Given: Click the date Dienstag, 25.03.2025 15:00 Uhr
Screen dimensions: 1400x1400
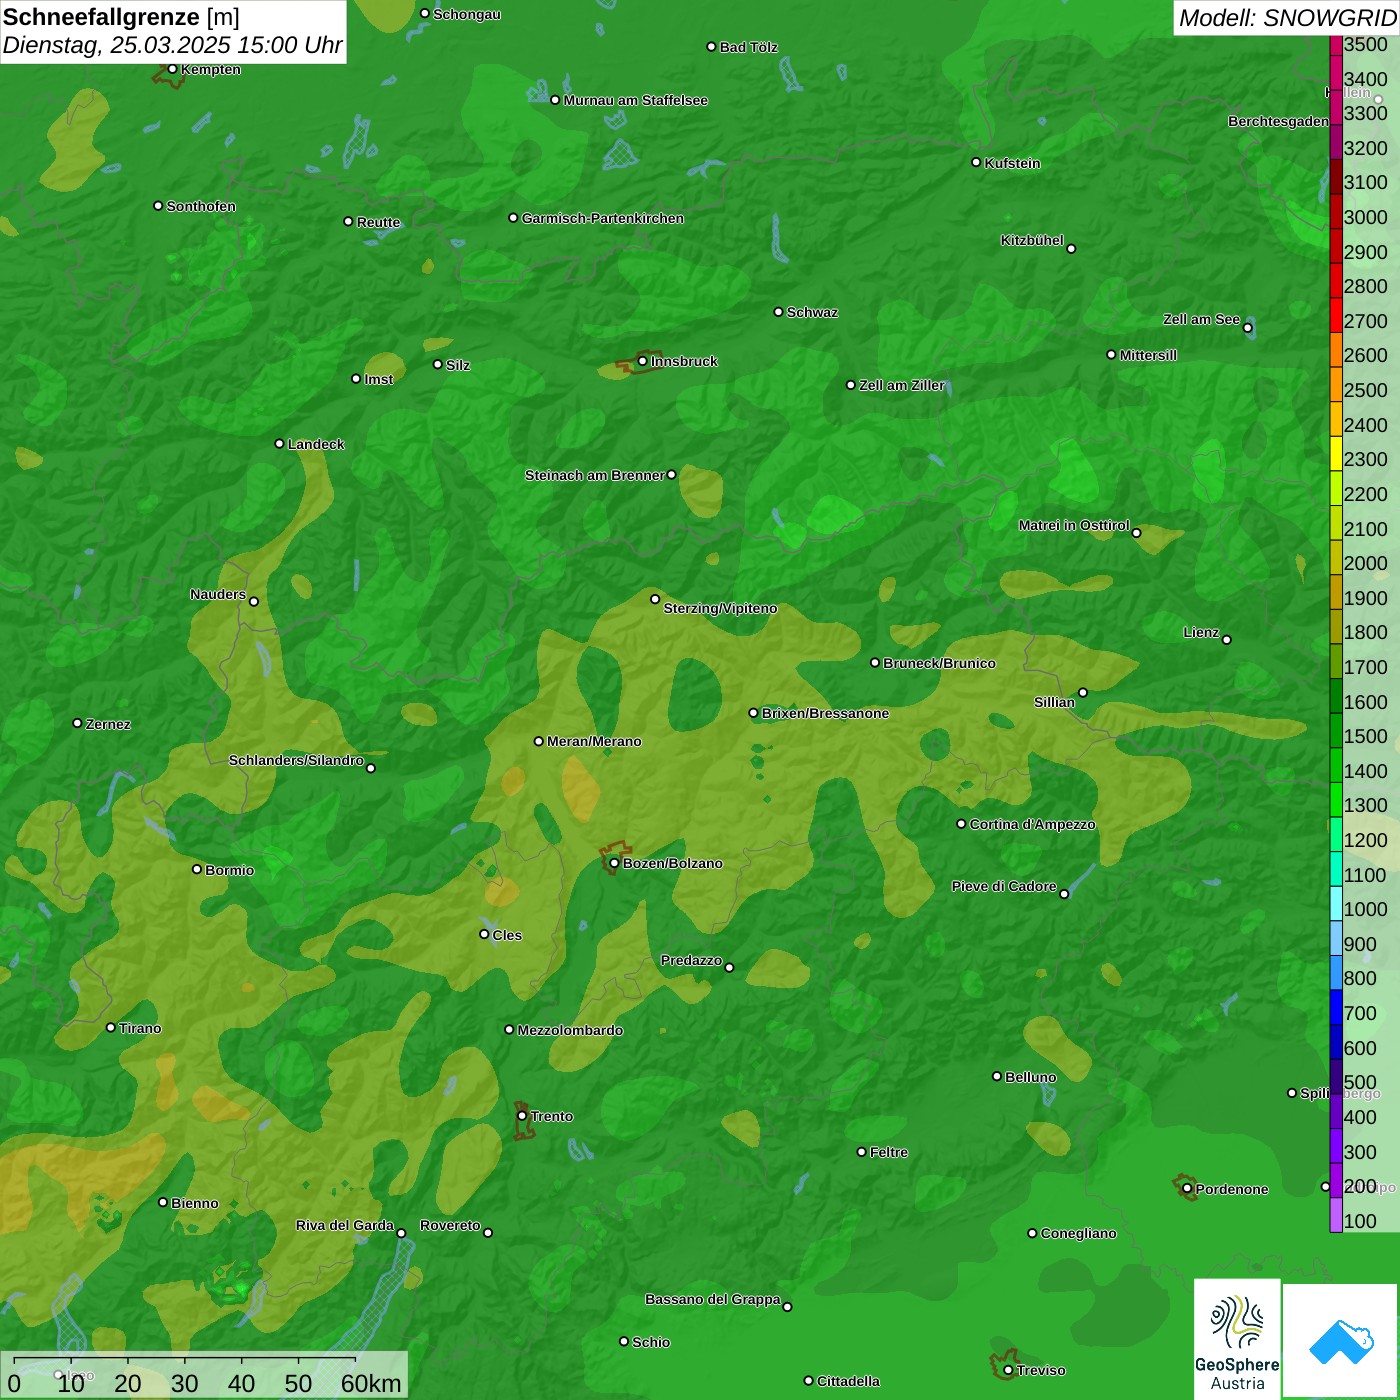Looking at the screenshot, I should [x=172, y=45].
